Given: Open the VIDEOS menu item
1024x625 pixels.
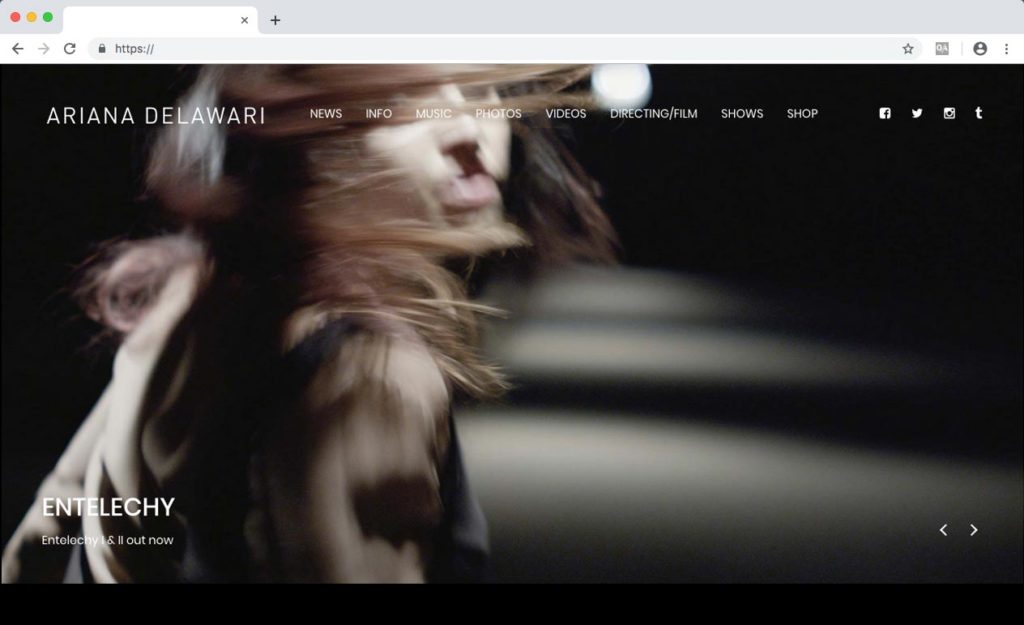Looking at the screenshot, I should 566,114.
